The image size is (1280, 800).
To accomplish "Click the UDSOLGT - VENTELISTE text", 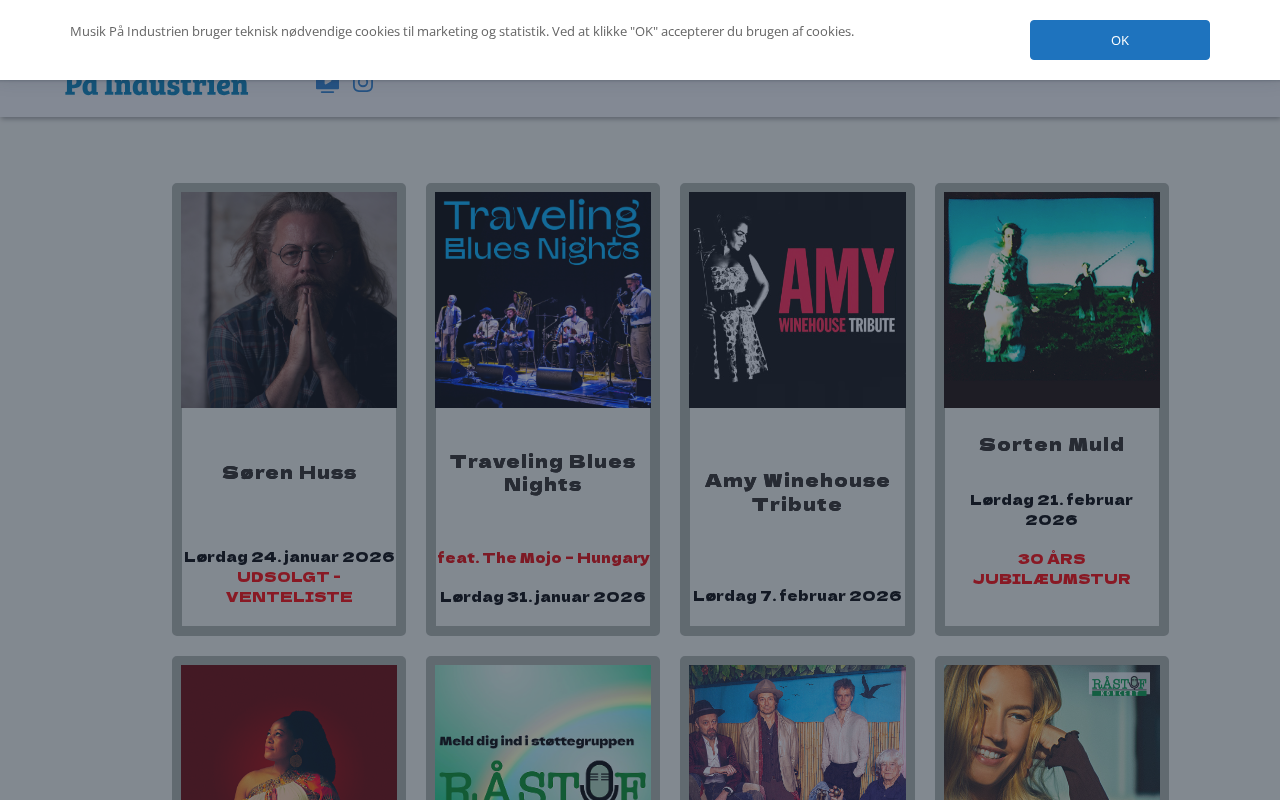I will tap(289, 587).
